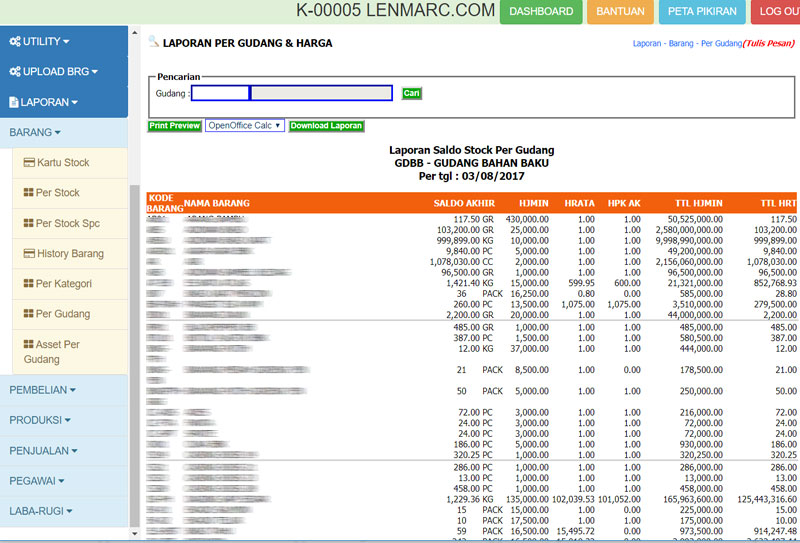Go to the DASHBOARD
Viewport: 800px width, 543px height.
pos(541,11)
